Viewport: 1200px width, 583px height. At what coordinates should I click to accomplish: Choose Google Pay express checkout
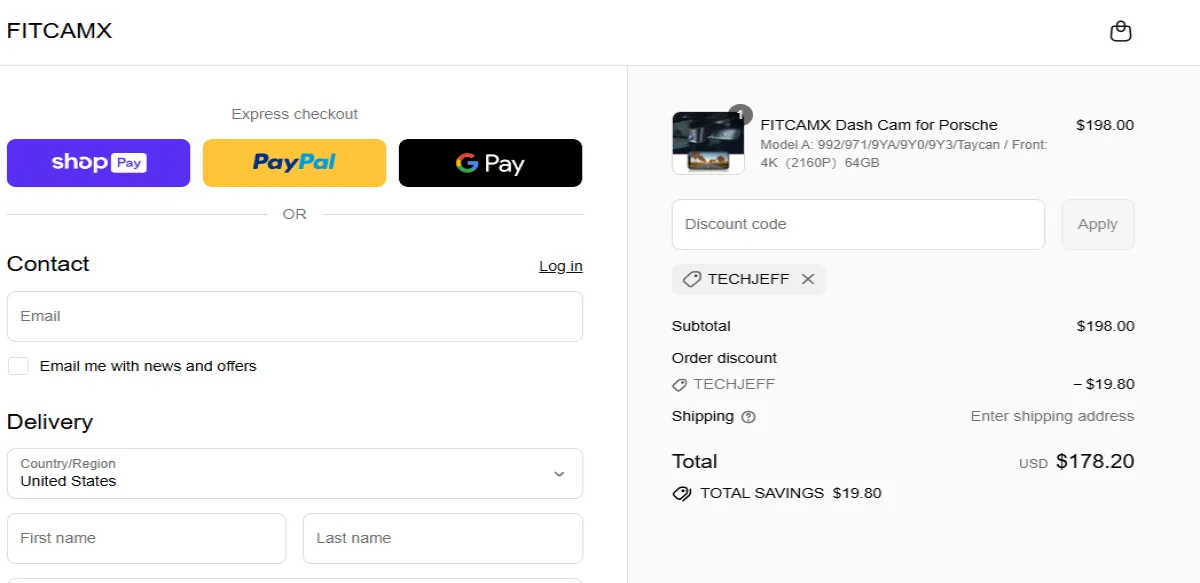[490, 163]
